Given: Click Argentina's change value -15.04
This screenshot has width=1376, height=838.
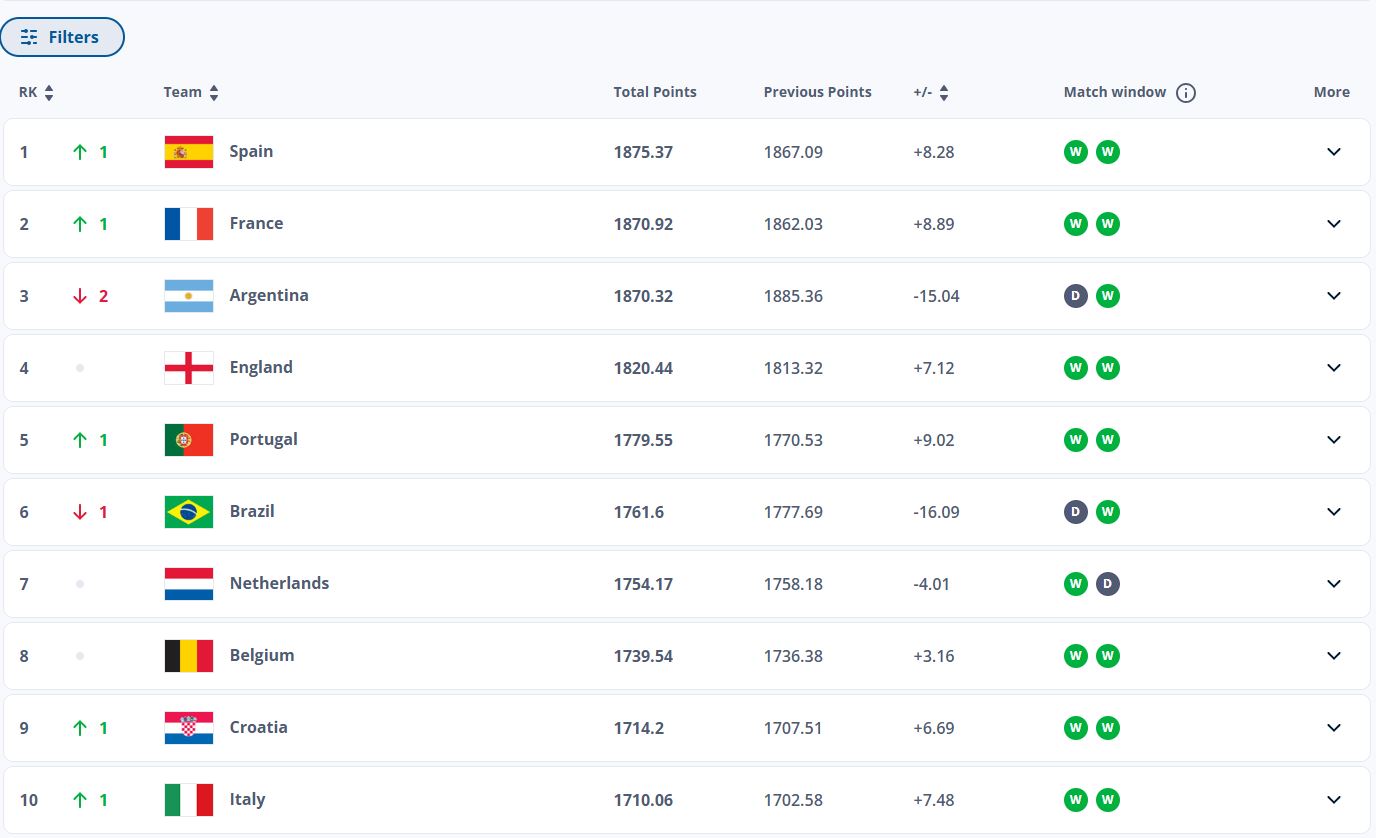Looking at the screenshot, I should 937,296.
